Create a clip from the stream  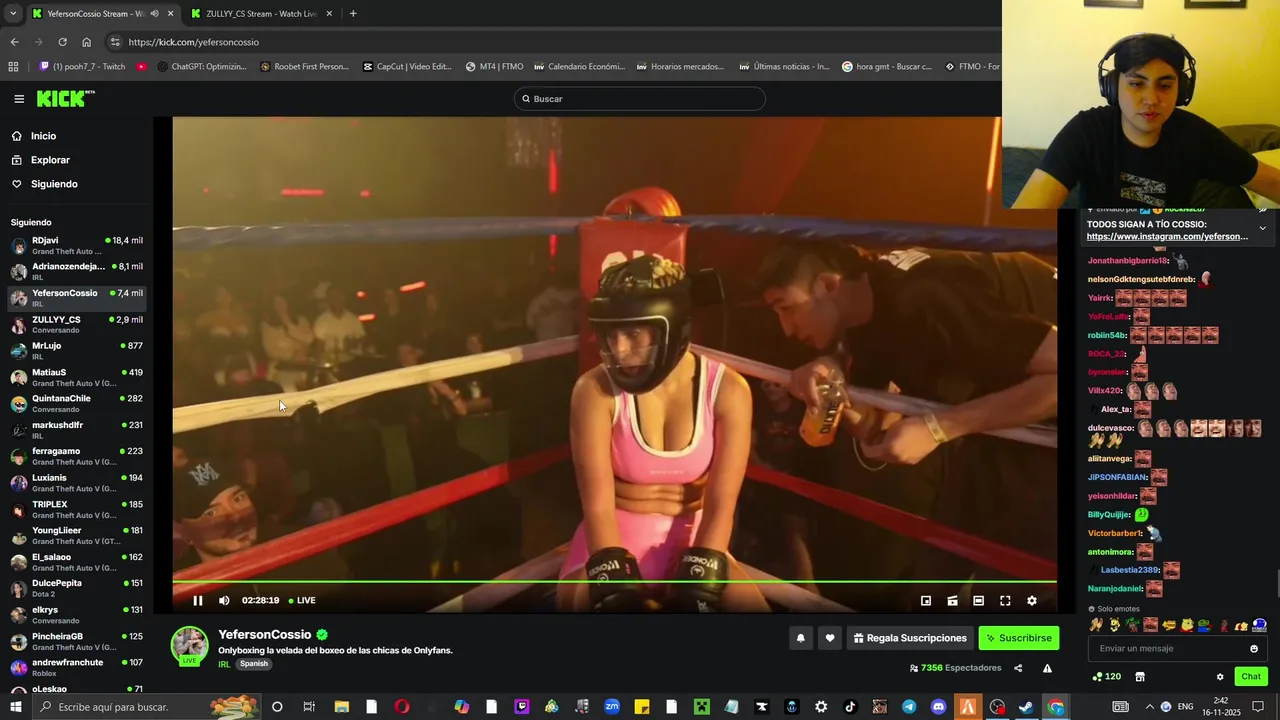tap(952, 600)
